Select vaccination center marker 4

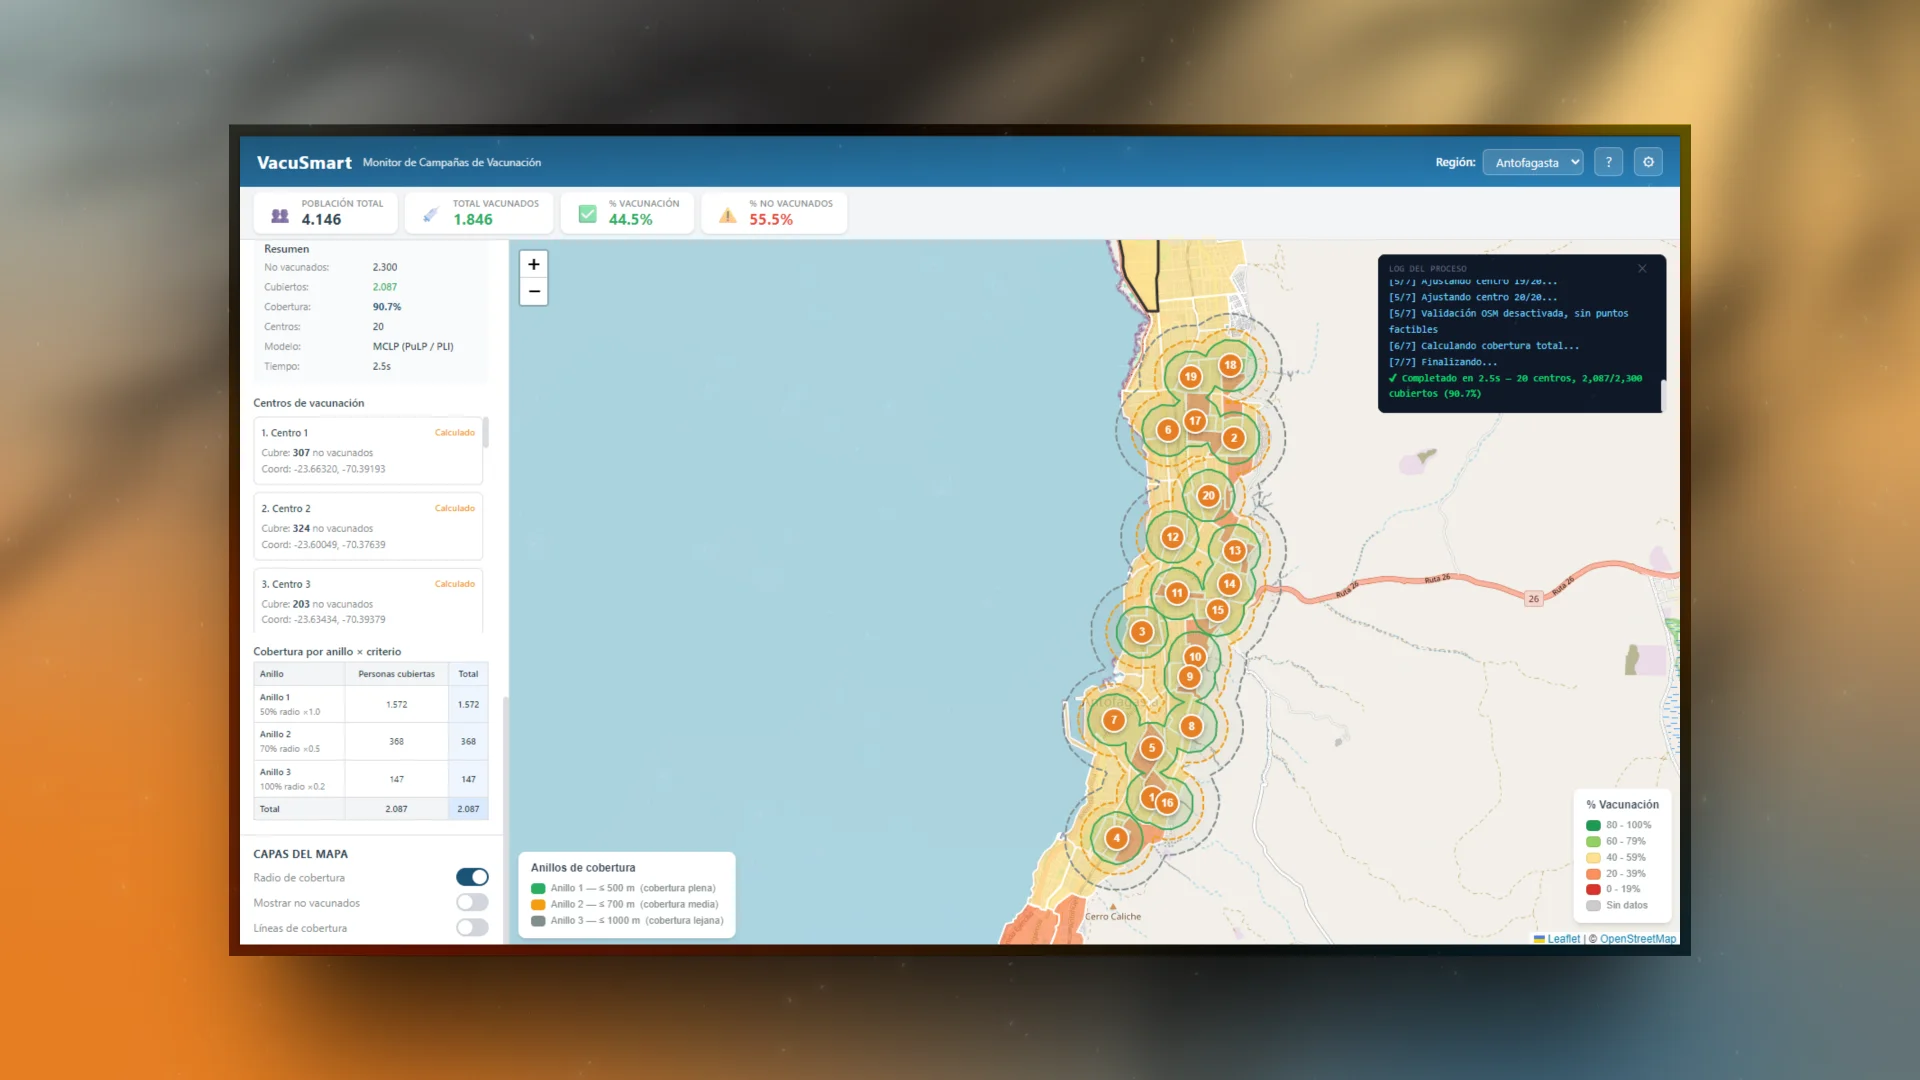pos(1117,838)
